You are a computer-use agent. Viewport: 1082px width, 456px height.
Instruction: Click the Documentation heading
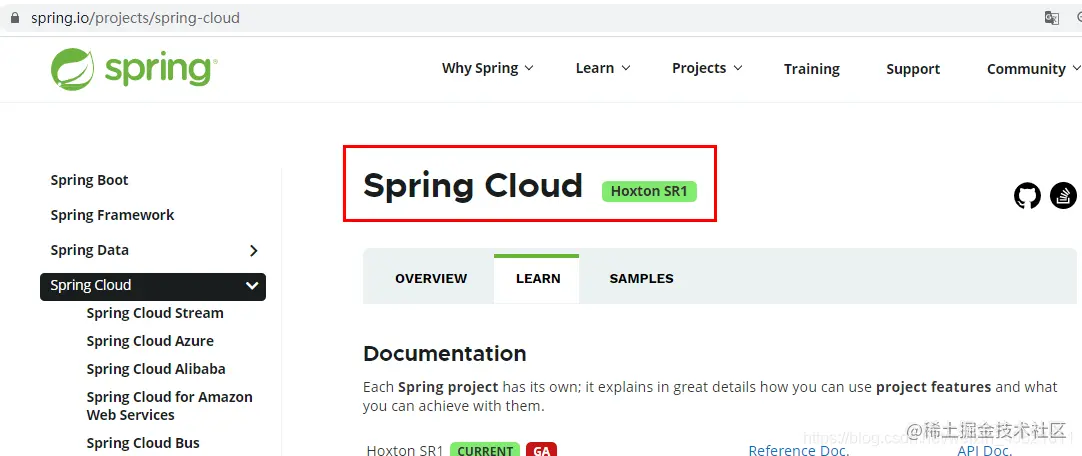(444, 354)
